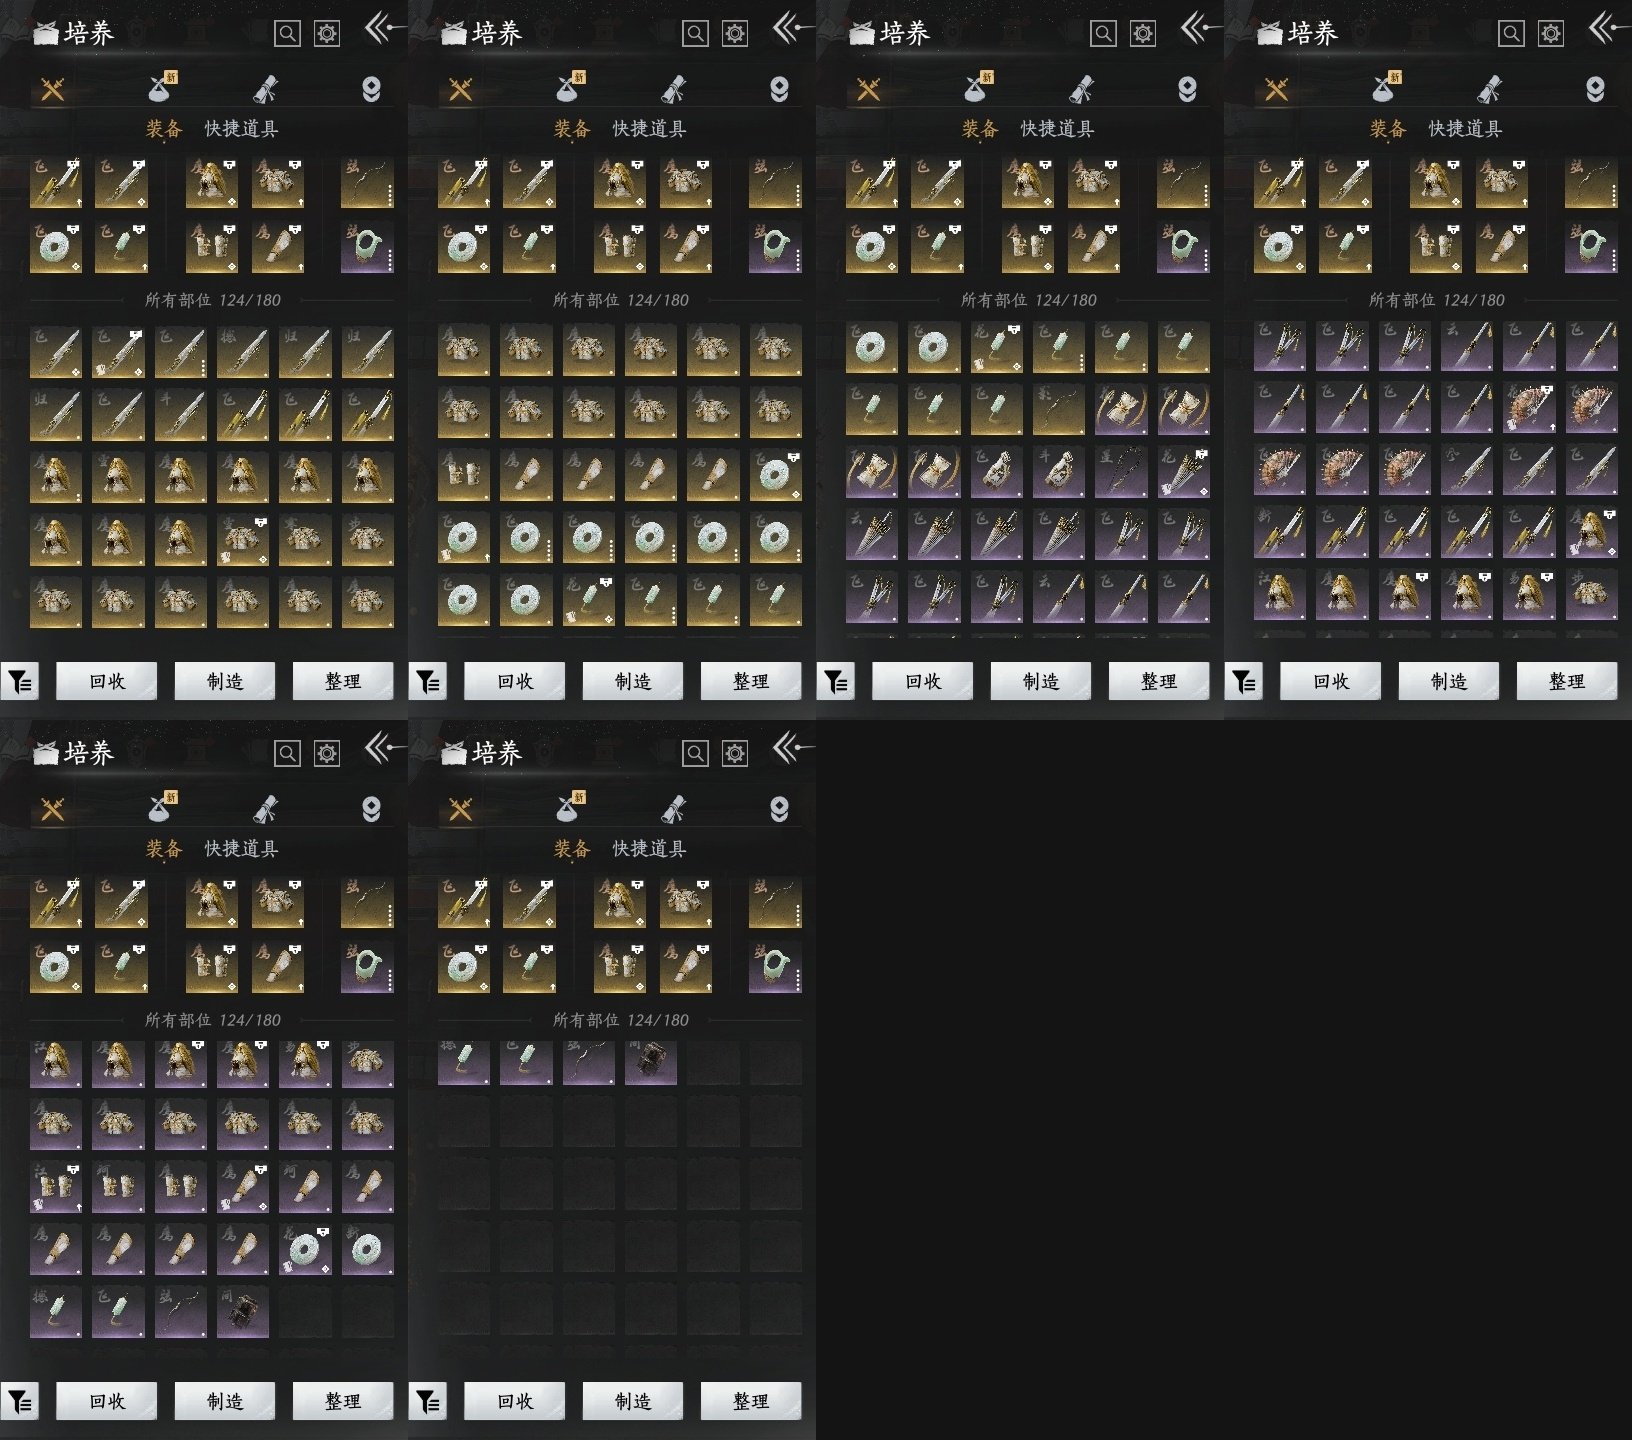Switch to 快捷道具 tab in the jade-rings-first panel
1632x1440 pixels.
1057,129
